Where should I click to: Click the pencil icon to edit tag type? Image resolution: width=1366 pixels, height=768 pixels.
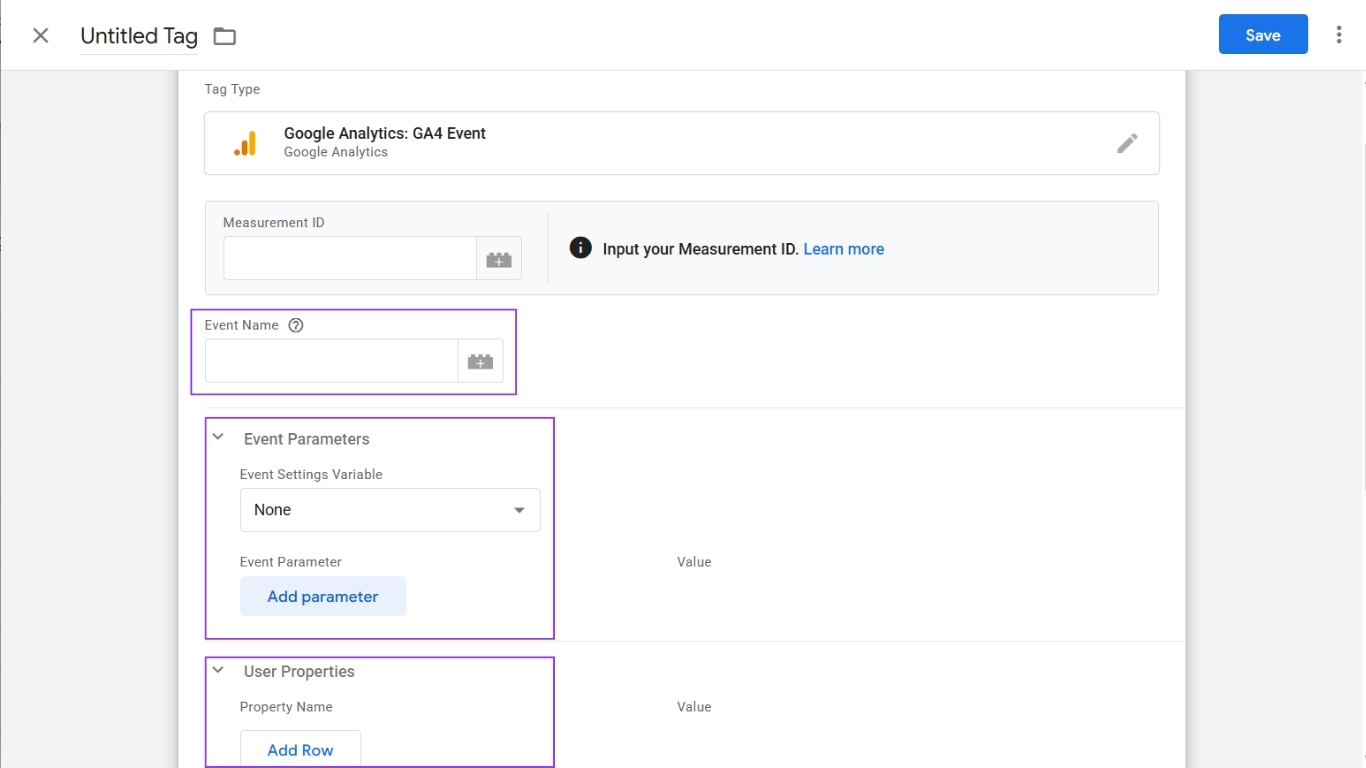1127,143
